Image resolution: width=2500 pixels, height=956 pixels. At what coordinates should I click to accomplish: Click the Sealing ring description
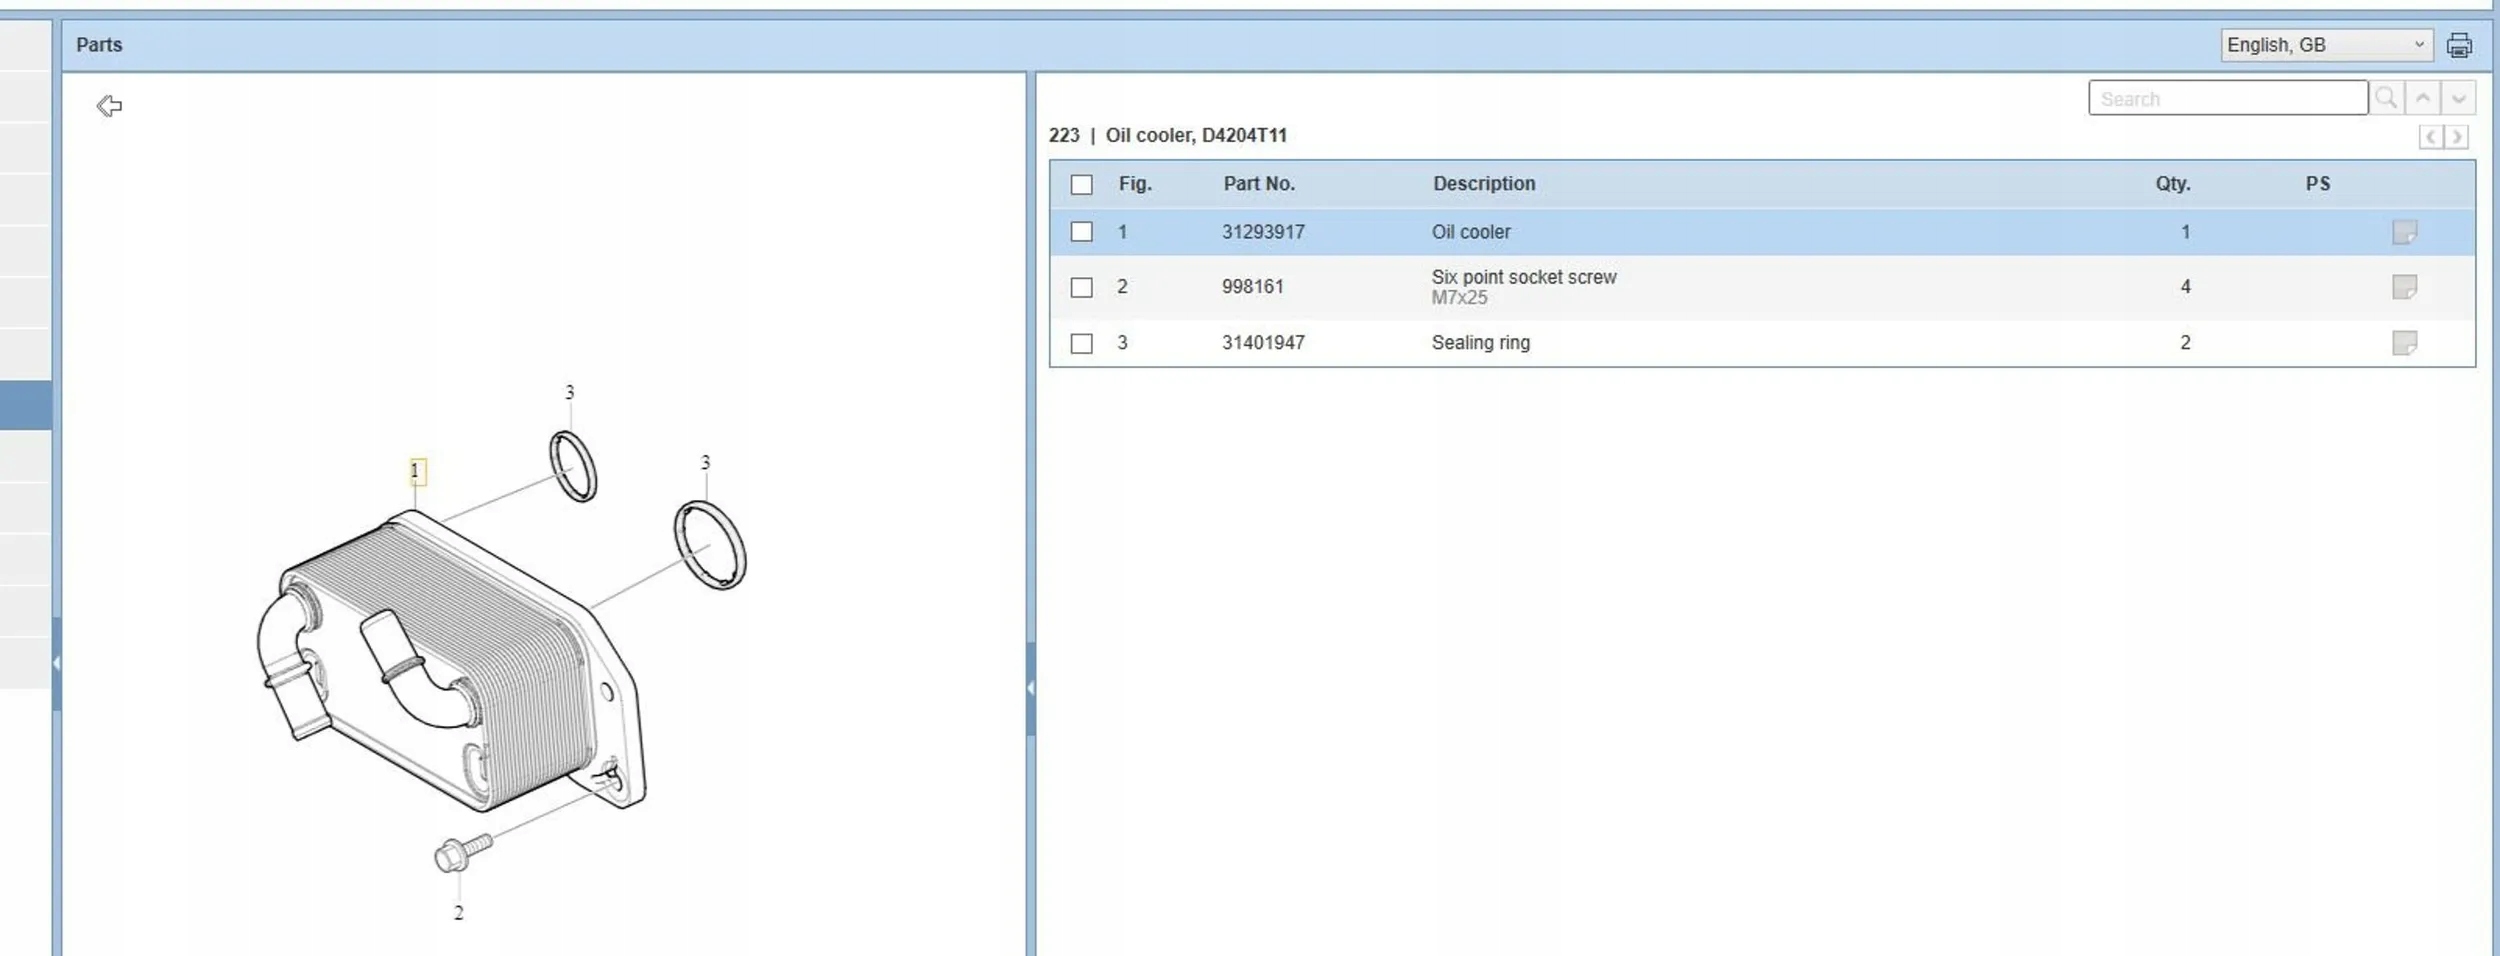pos(1481,343)
